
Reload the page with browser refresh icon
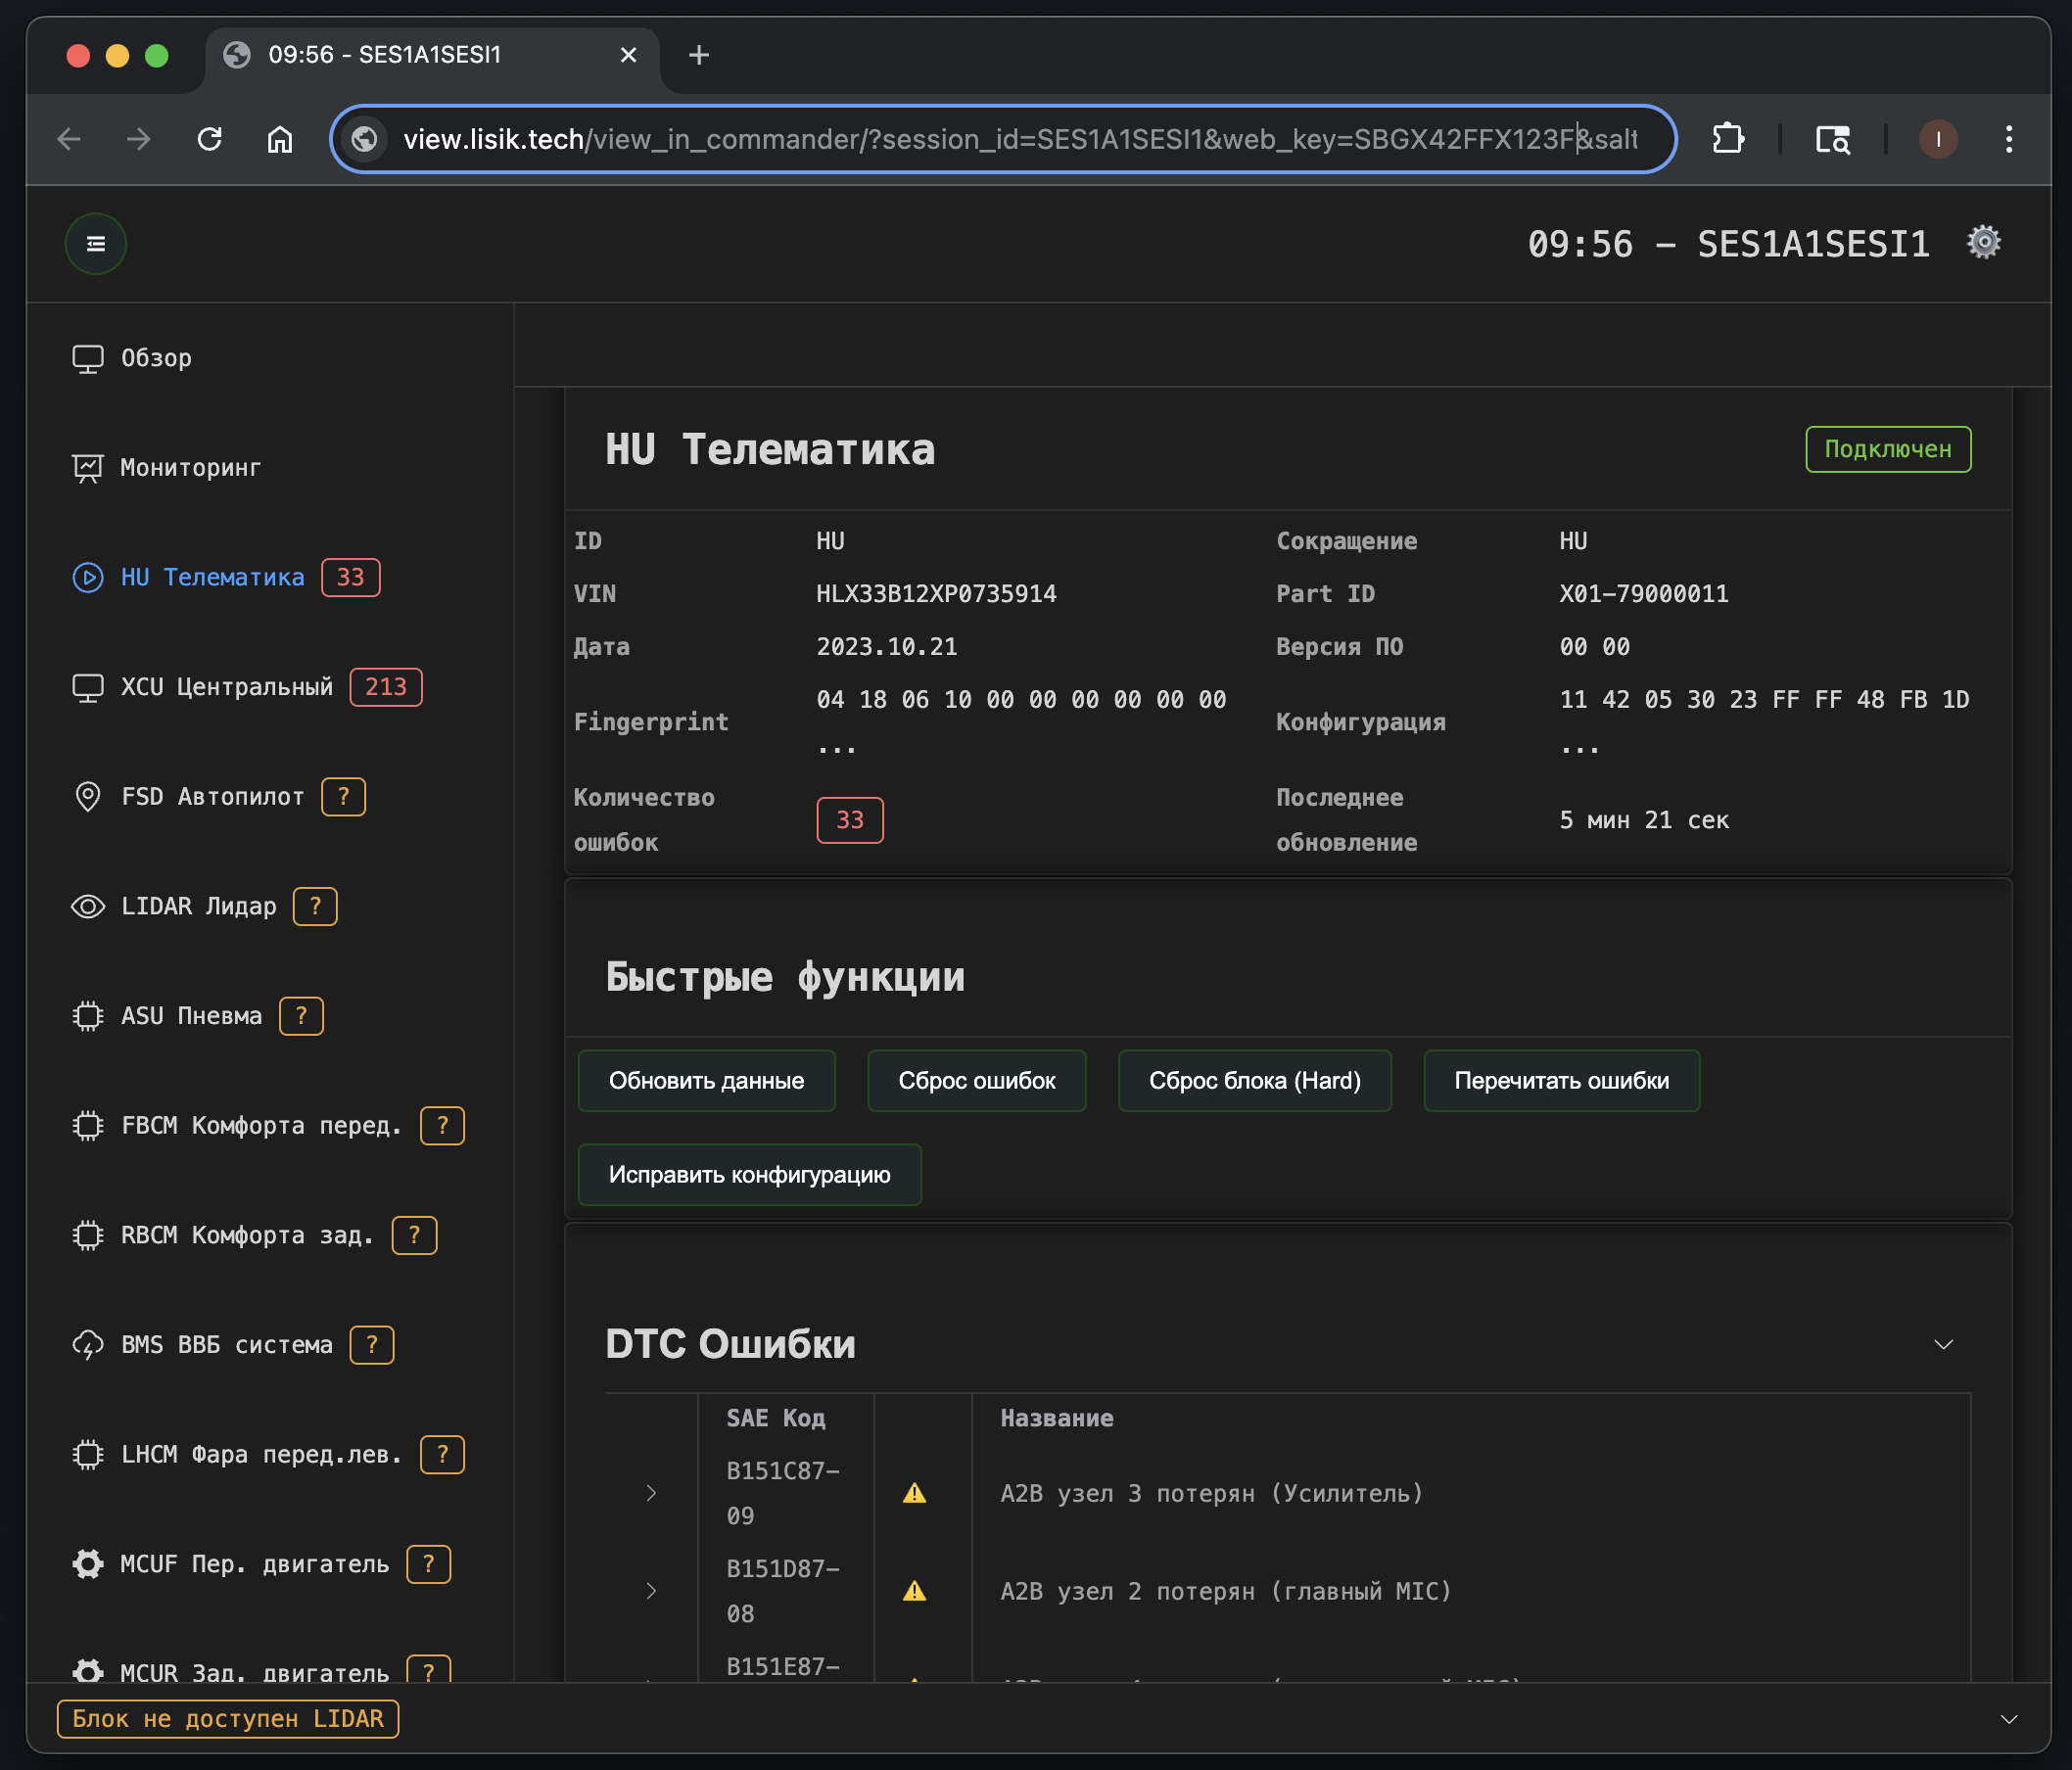coord(210,139)
